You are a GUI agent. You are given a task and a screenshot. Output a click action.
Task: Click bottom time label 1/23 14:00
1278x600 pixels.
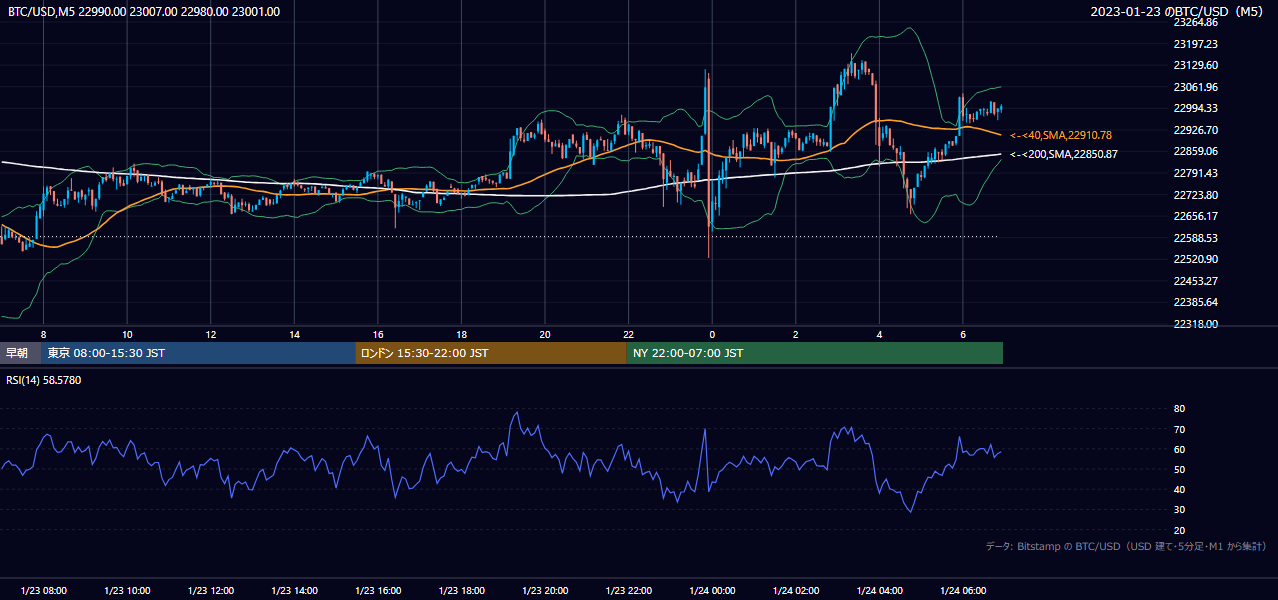click(x=295, y=591)
